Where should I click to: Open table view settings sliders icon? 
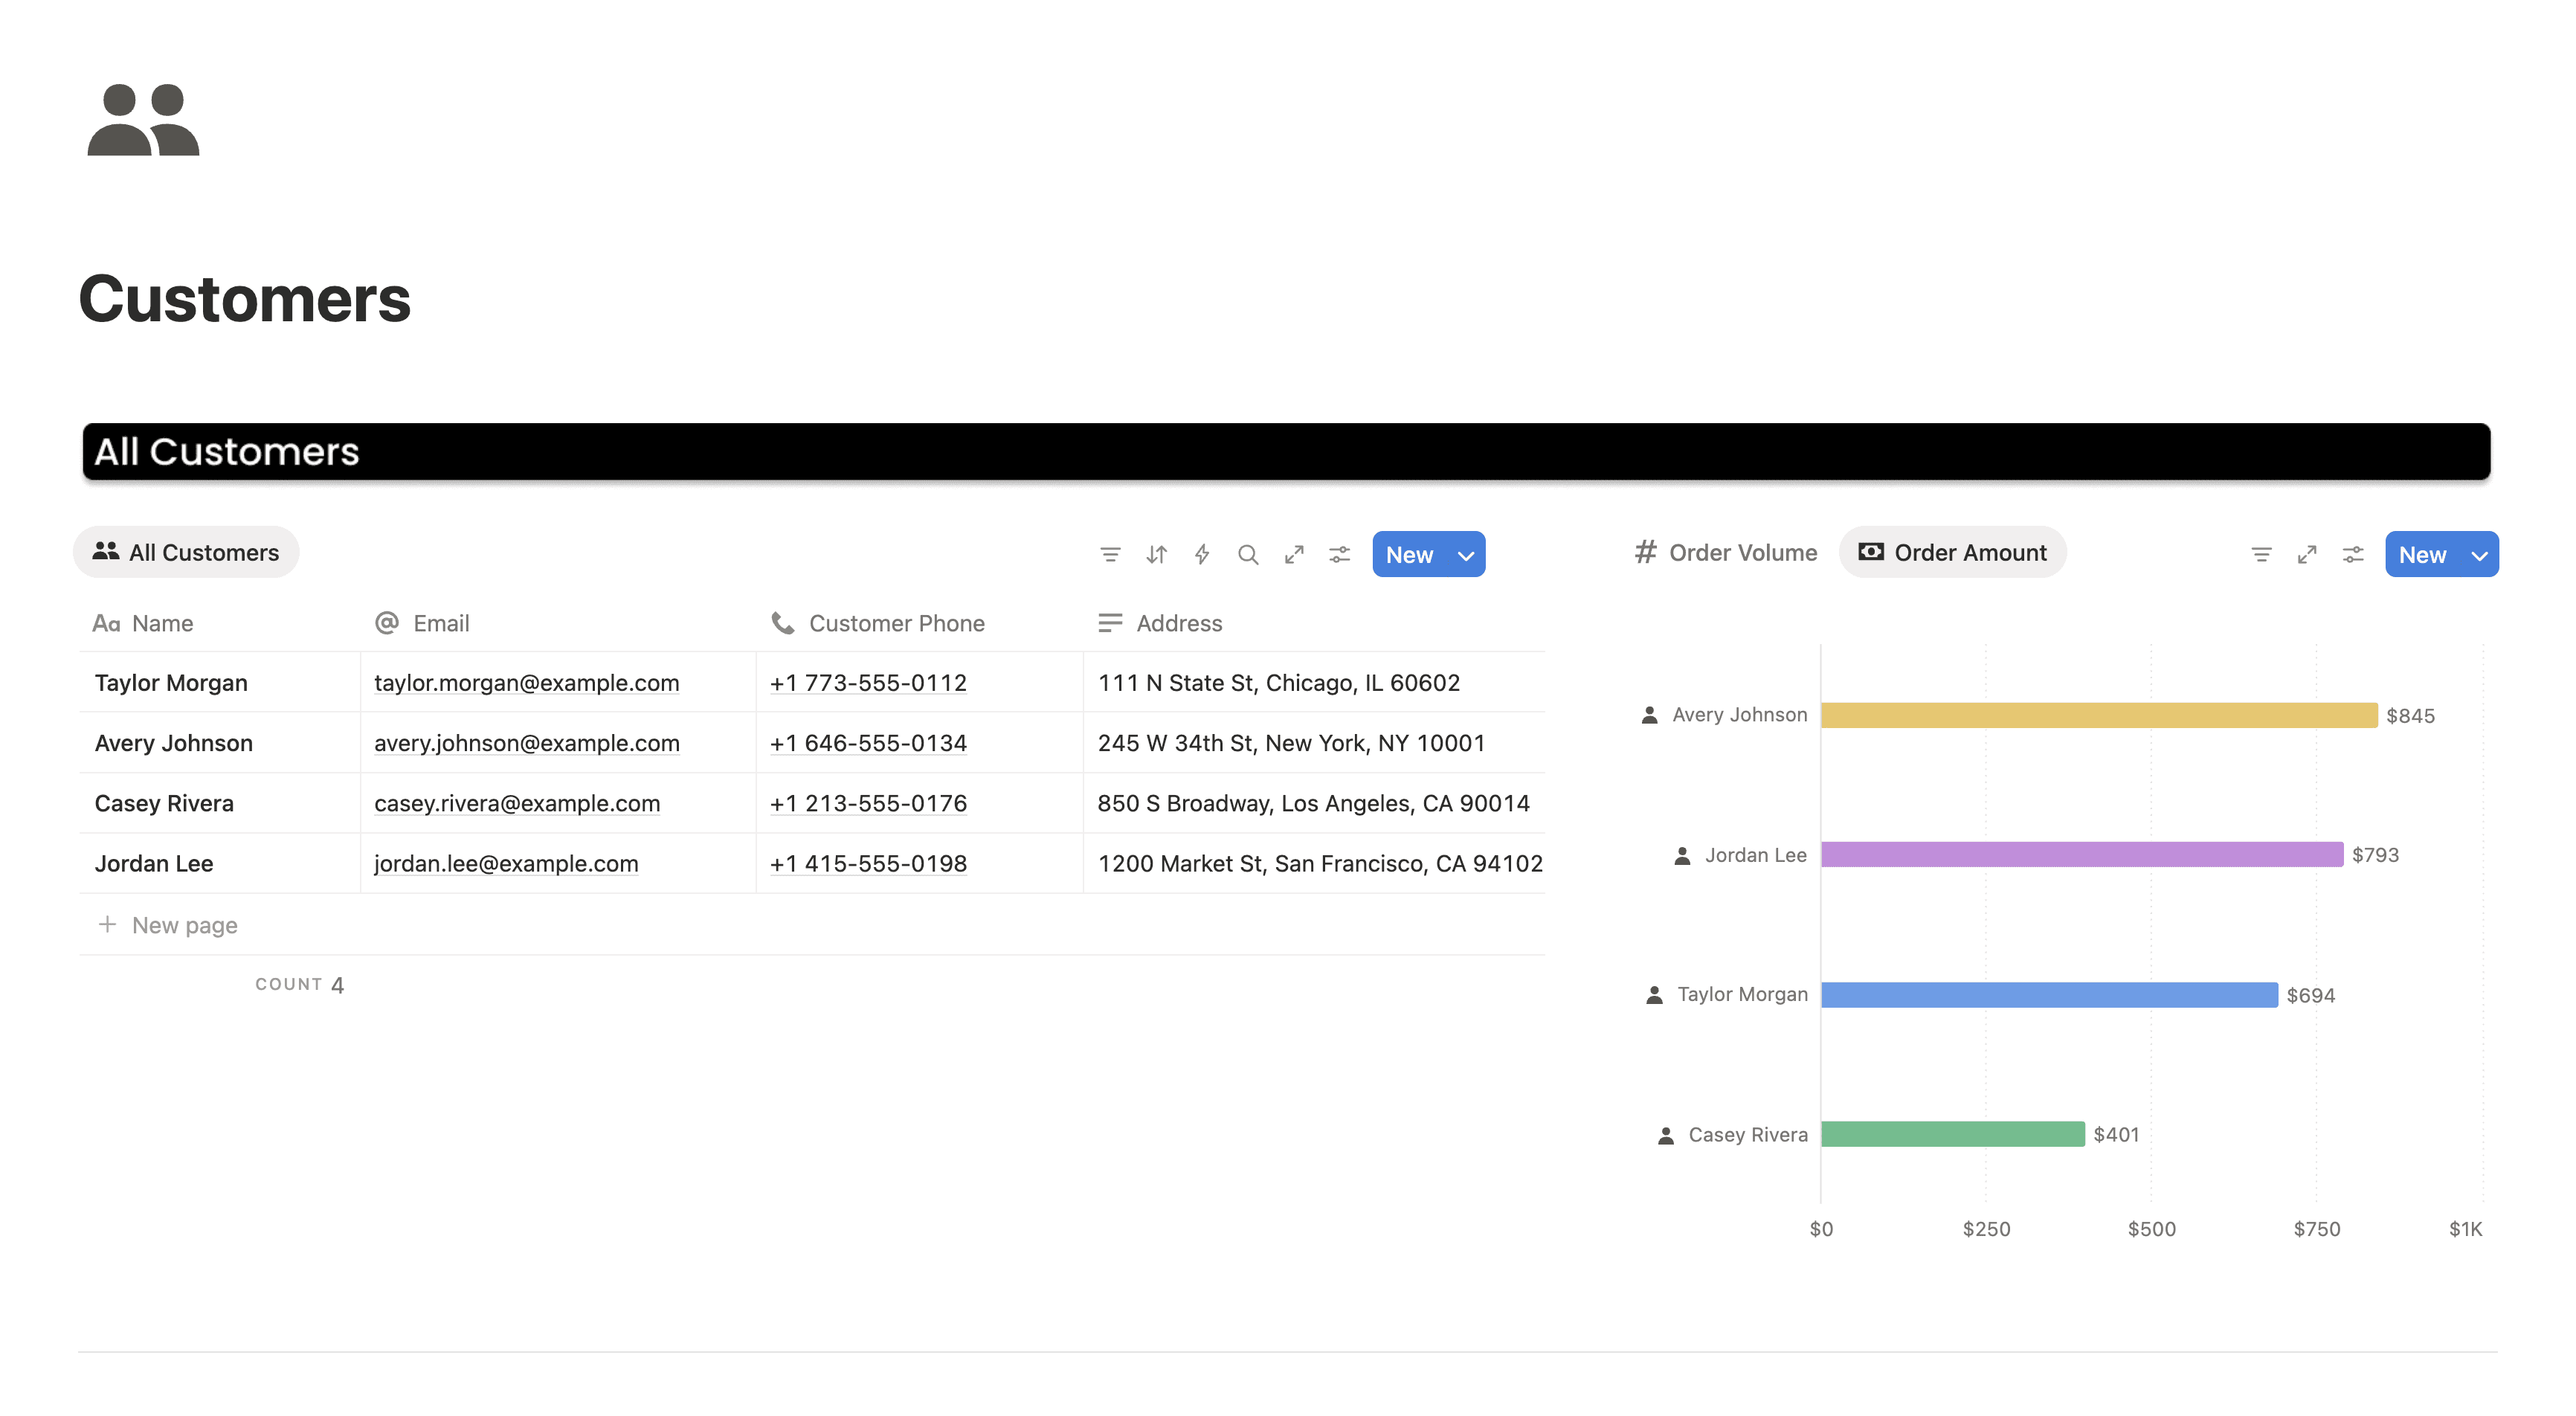[1340, 554]
